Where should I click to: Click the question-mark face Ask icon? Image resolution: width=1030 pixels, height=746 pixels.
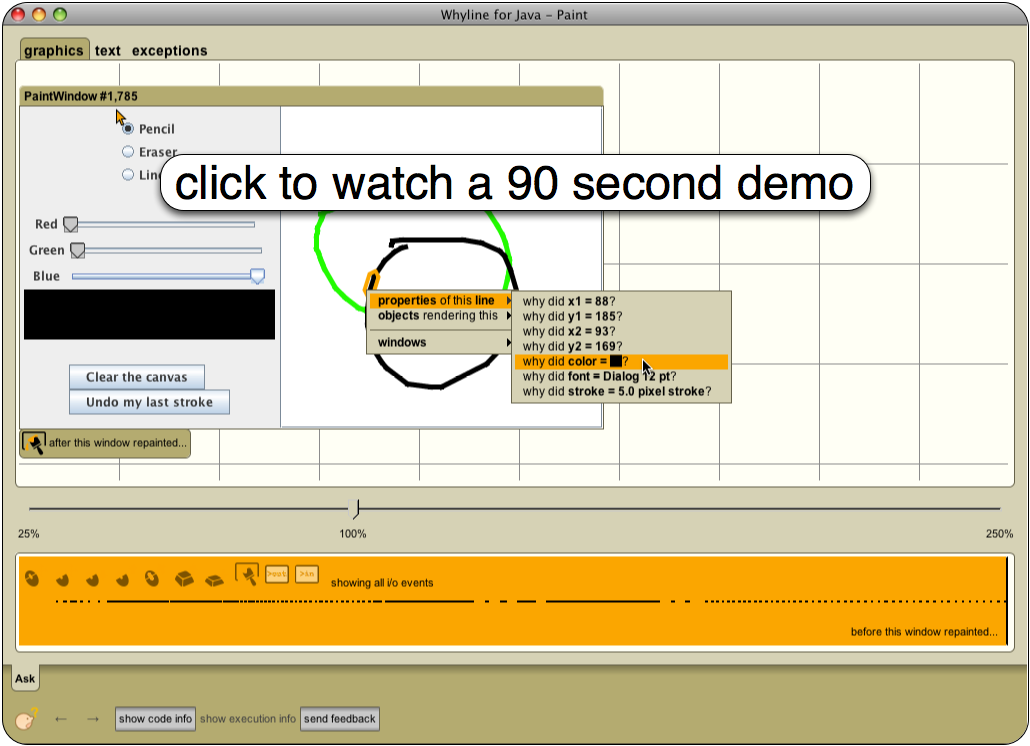pos(27,718)
